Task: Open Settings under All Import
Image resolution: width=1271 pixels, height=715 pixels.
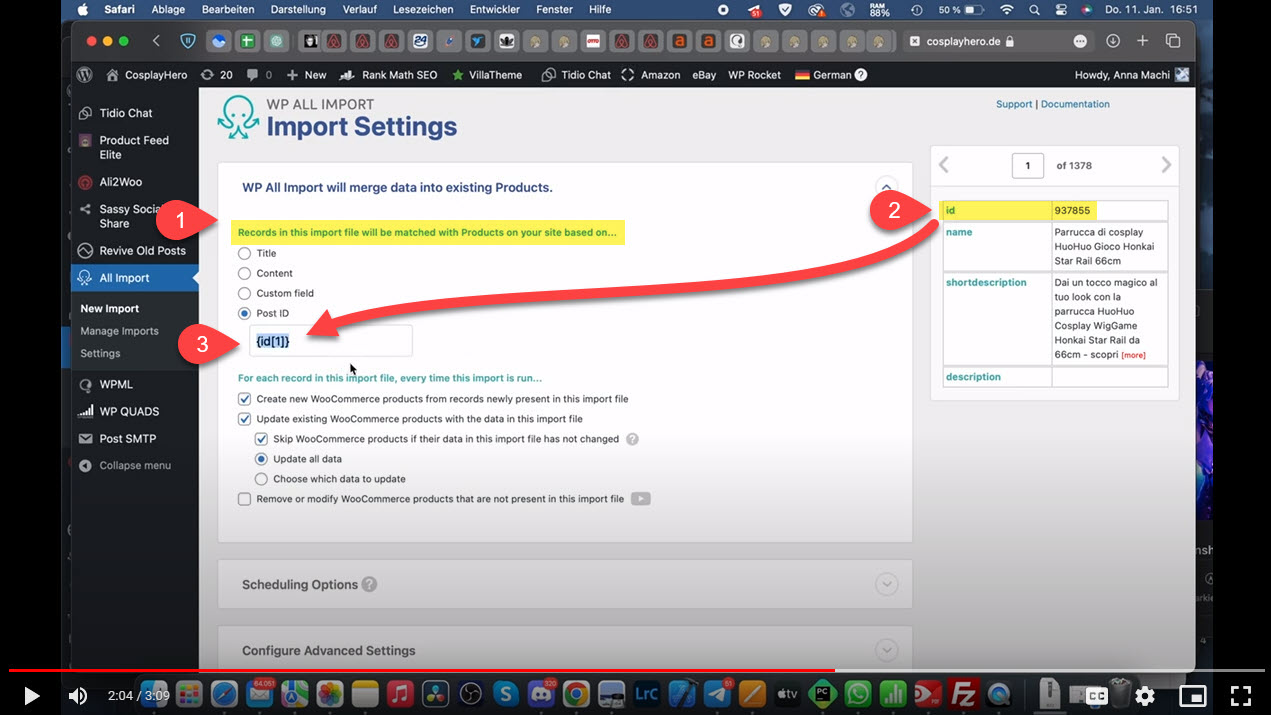Action: click(x=100, y=353)
